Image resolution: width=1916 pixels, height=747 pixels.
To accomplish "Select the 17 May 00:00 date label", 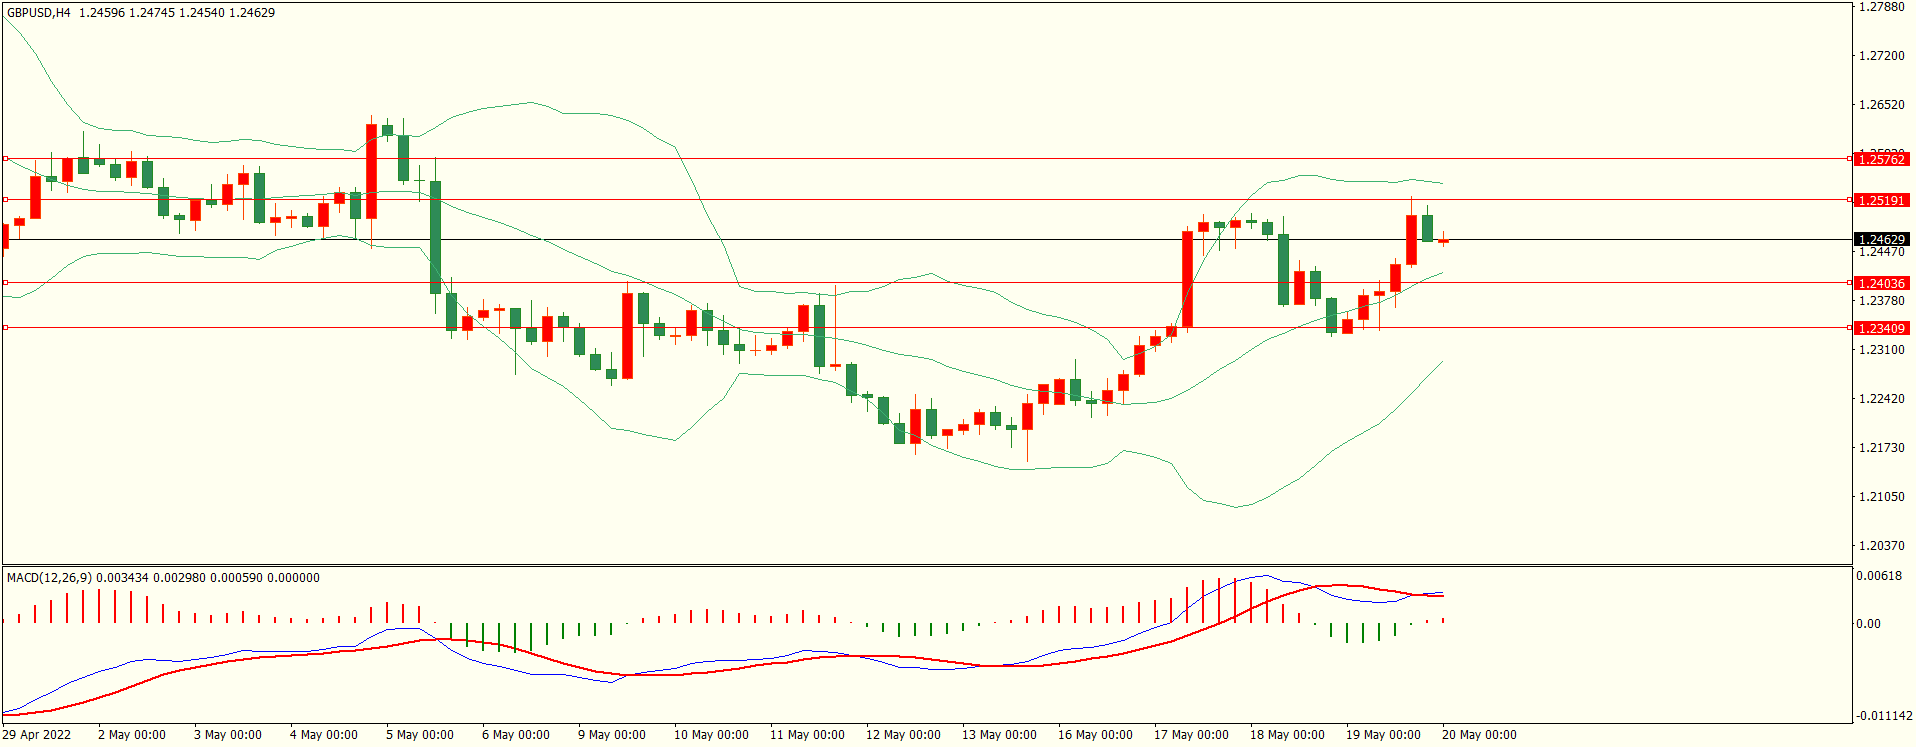I will (x=1191, y=735).
